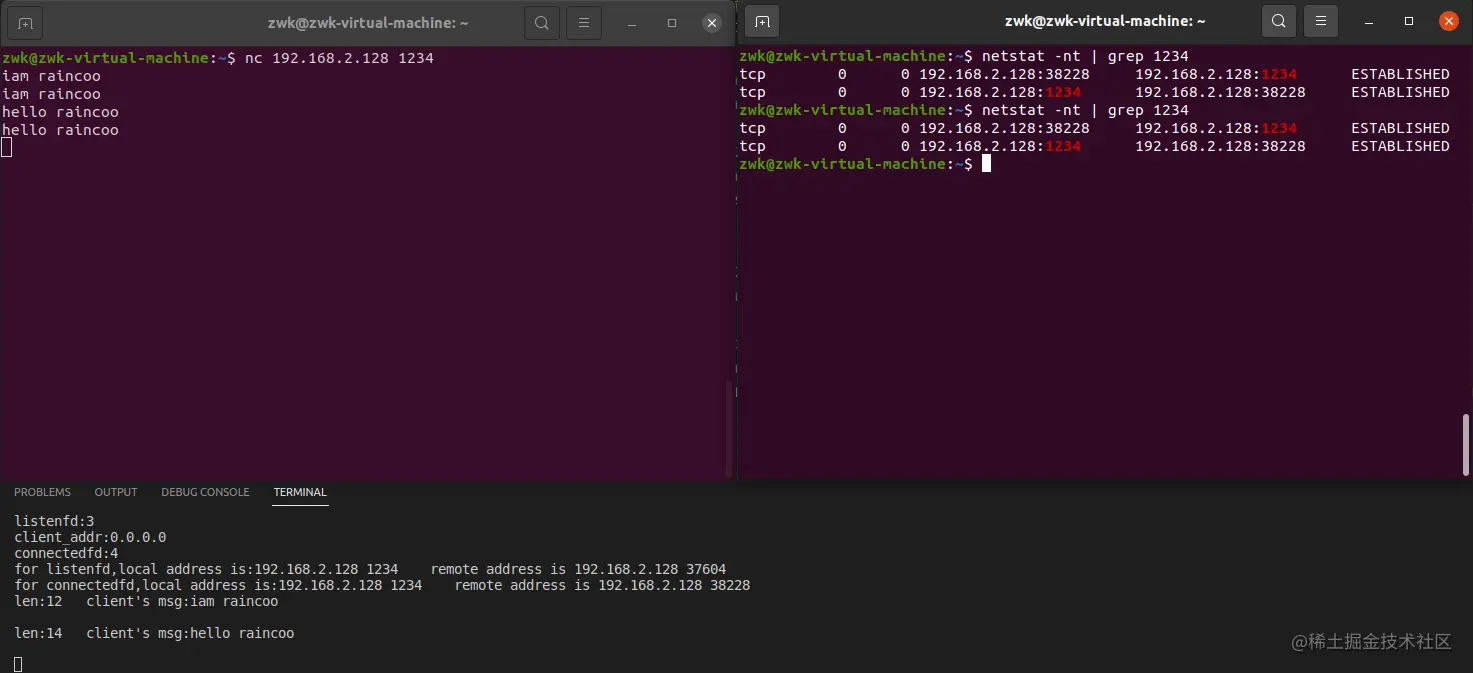Click 'client_addr:0.0.0.0' line

click(90, 537)
